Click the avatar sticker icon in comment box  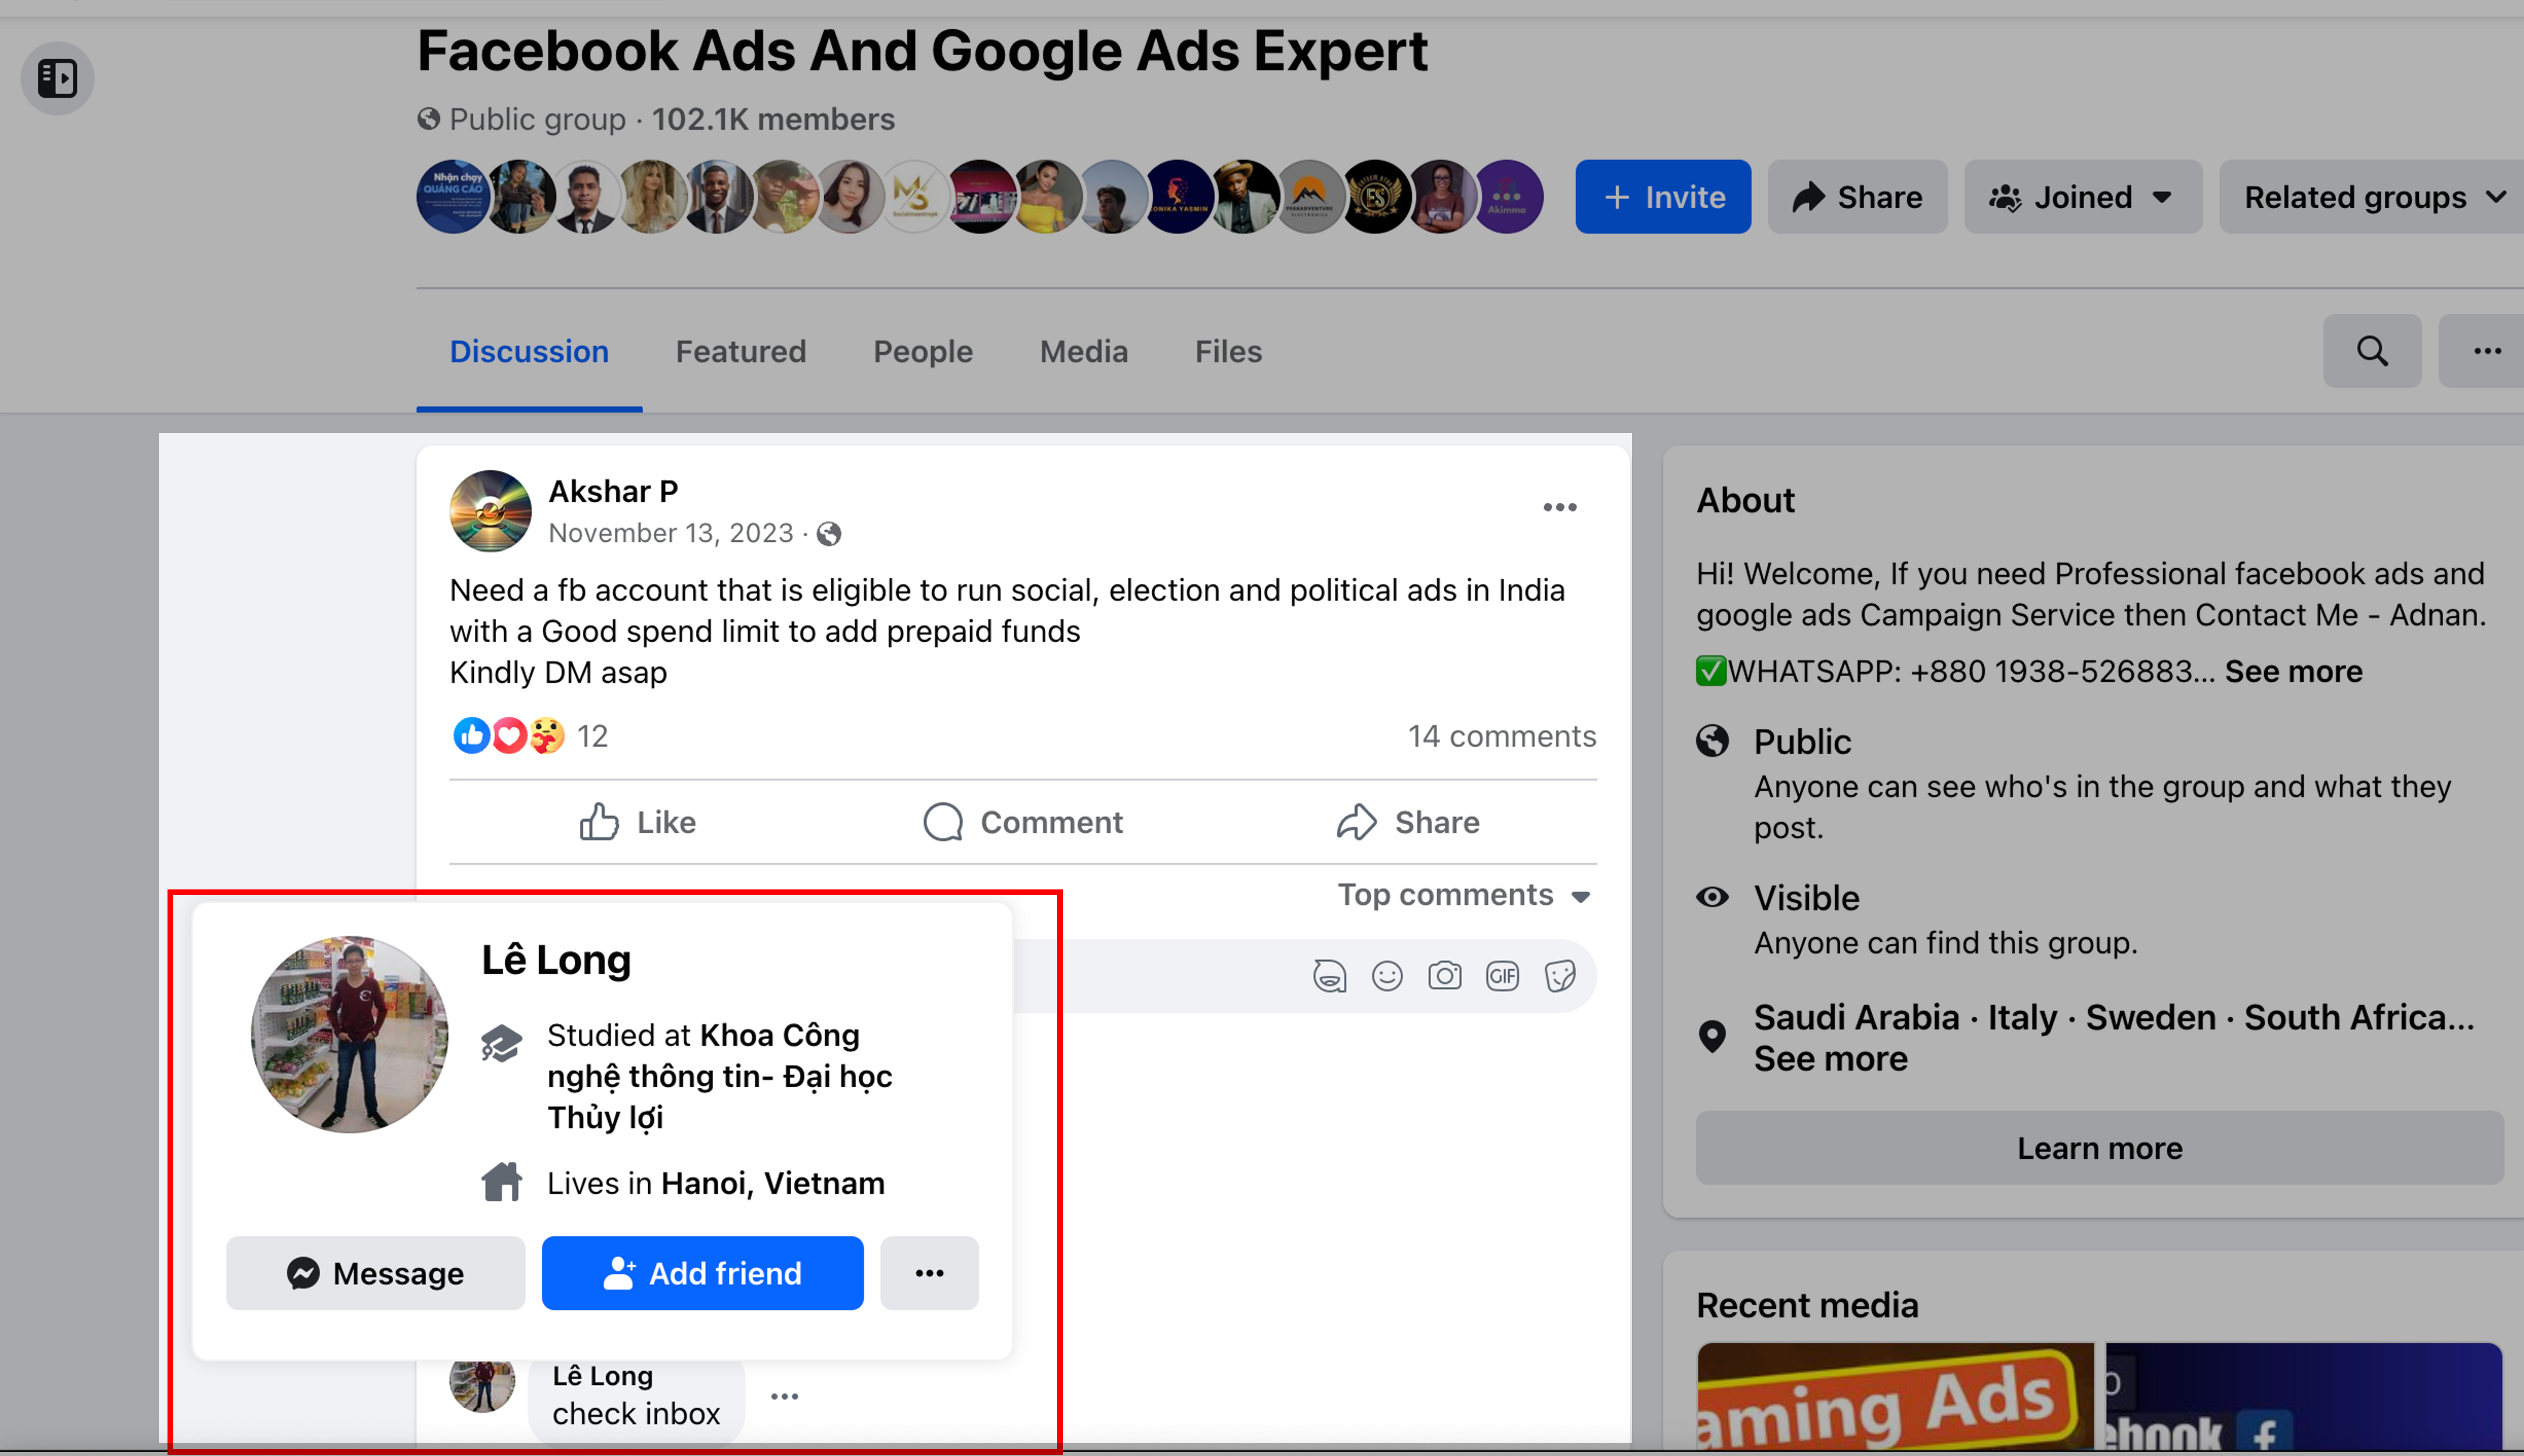coord(1329,975)
